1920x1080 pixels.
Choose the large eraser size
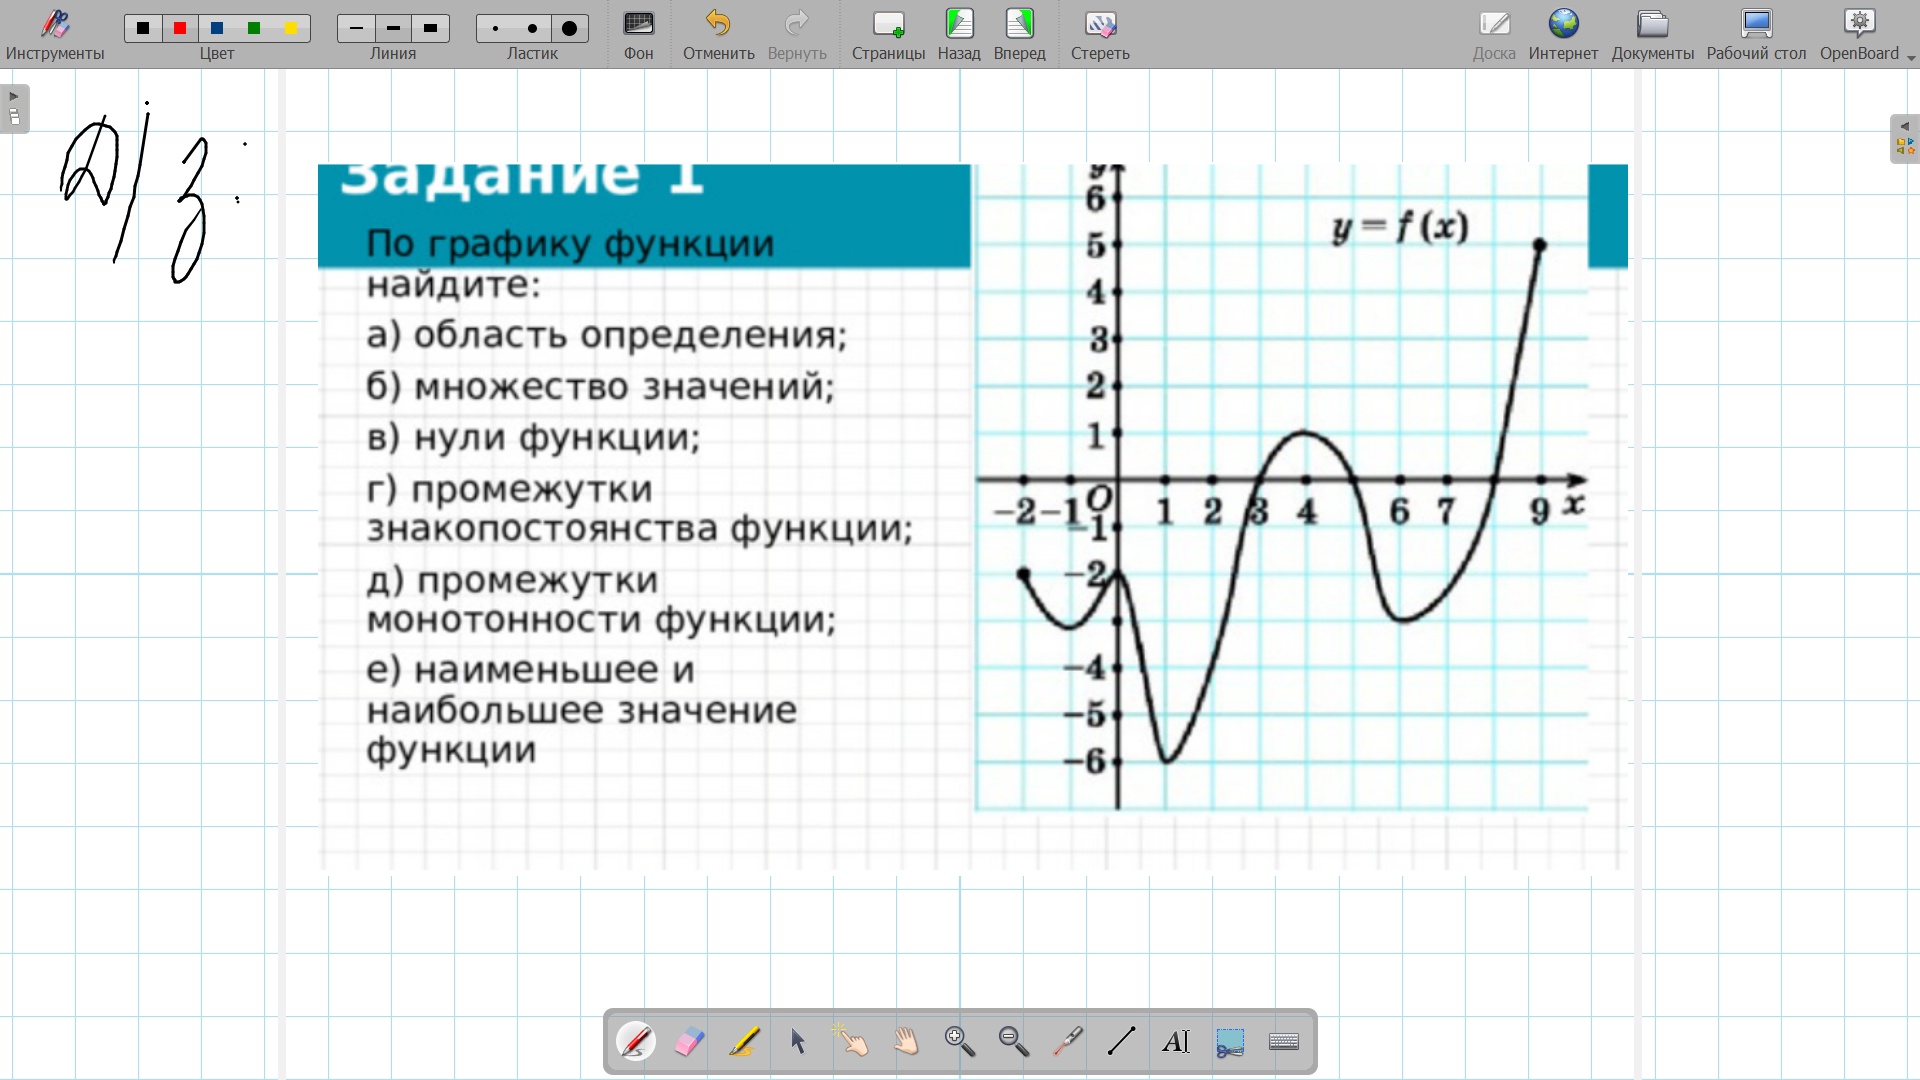[570, 29]
